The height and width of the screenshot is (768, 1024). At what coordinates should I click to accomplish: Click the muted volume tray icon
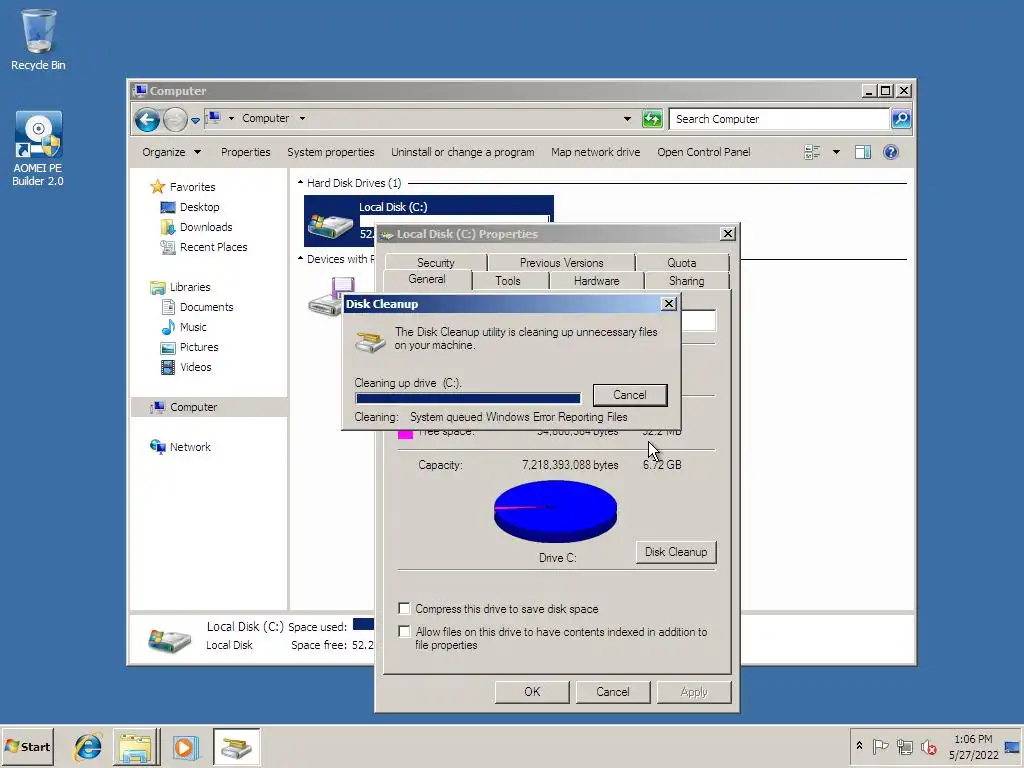(928, 746)
